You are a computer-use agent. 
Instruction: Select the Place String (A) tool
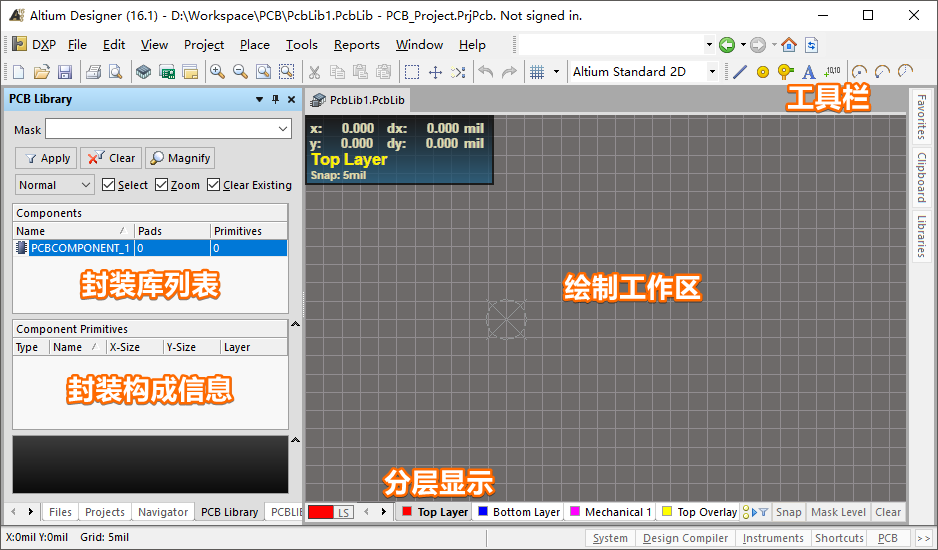point(808,72)
